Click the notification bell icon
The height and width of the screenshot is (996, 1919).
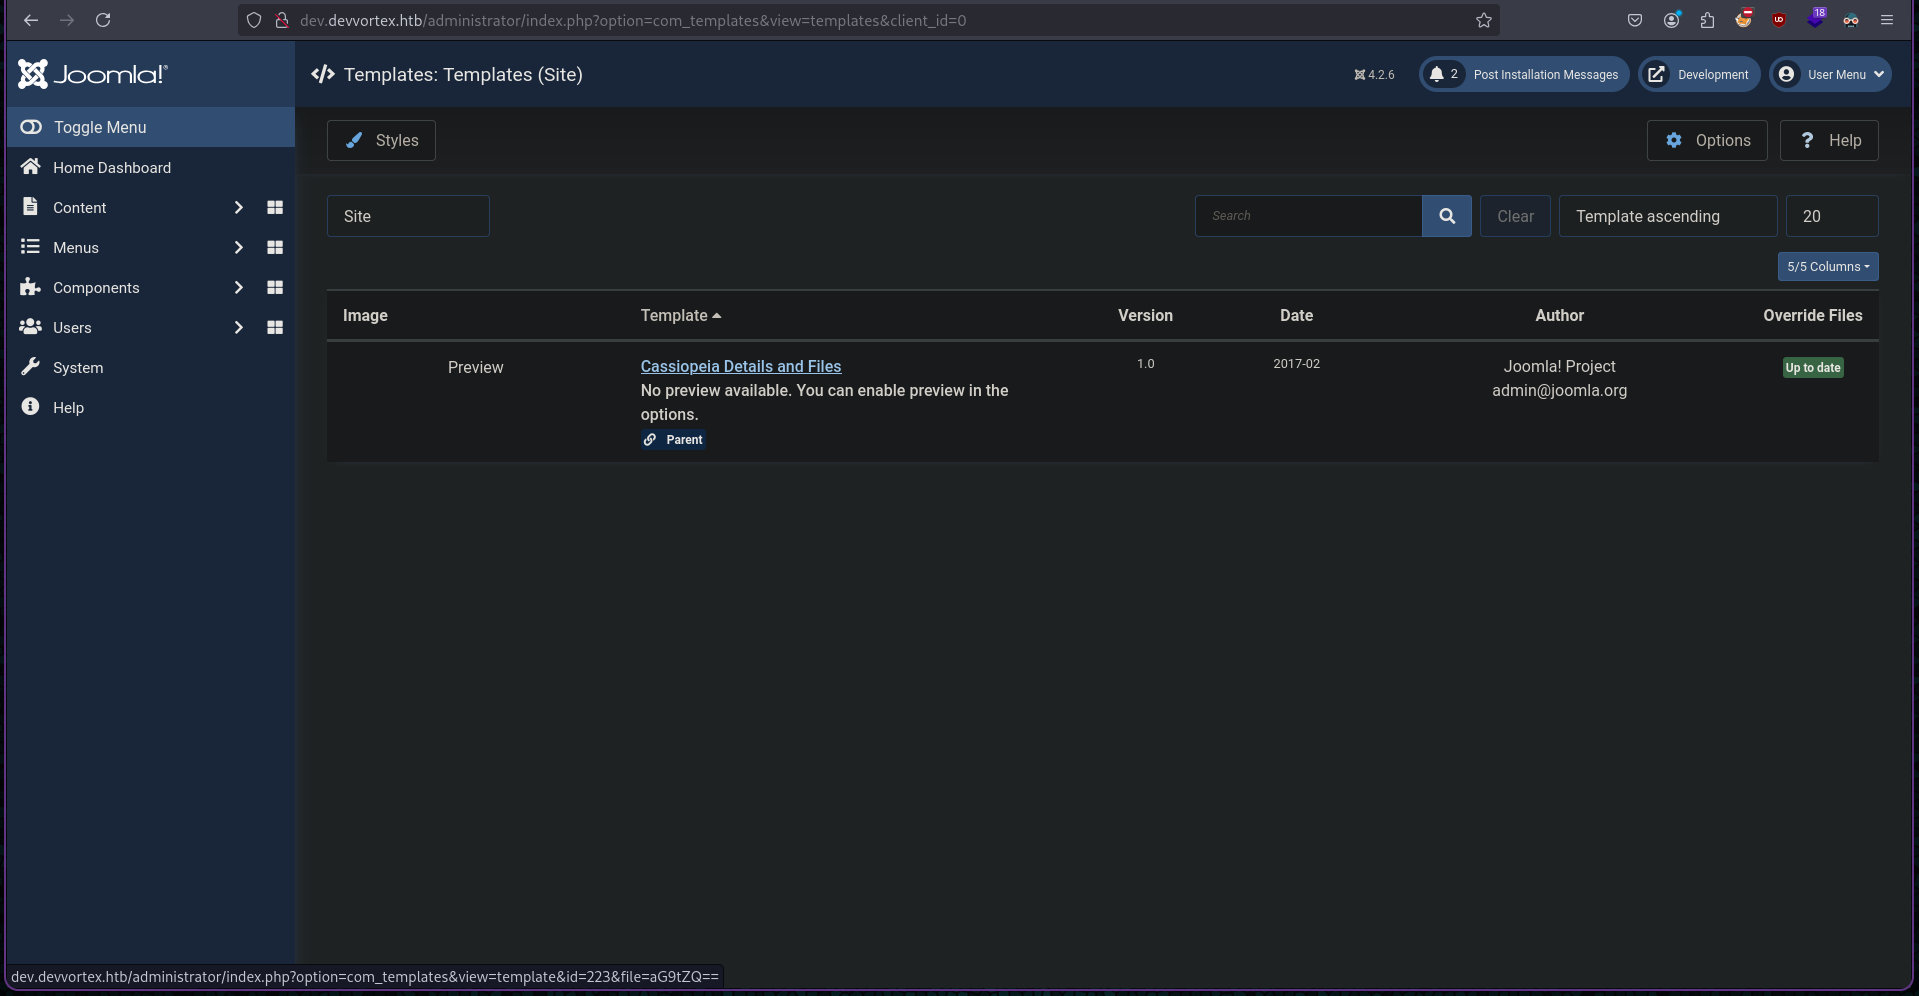1437,74
